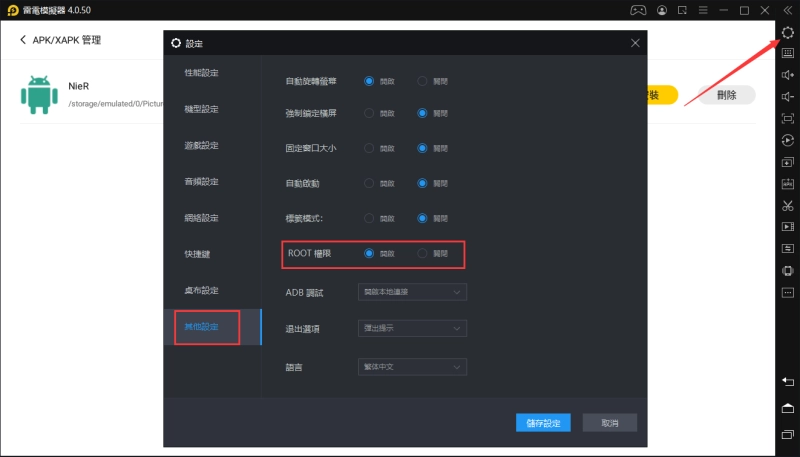Toggle fullscreen from the sidebar icon
The width and height of the screenshot is (800, 457).
click(788, 119)
